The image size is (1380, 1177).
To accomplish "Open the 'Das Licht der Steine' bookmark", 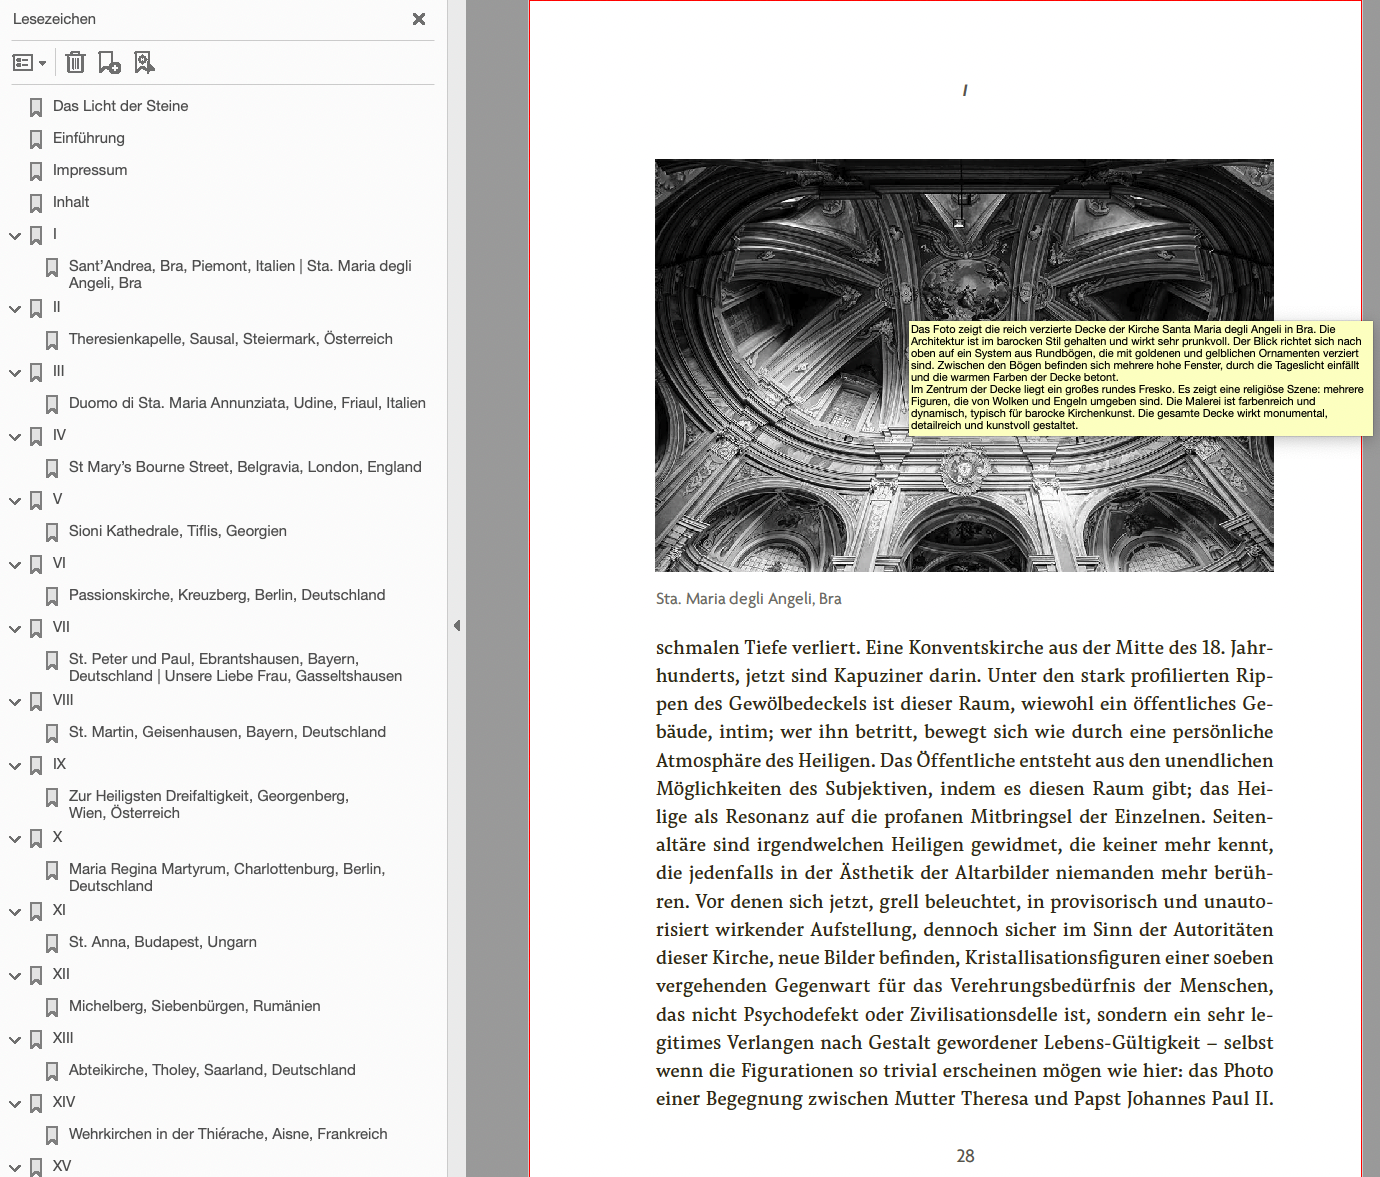I will [x=120, y=106].
